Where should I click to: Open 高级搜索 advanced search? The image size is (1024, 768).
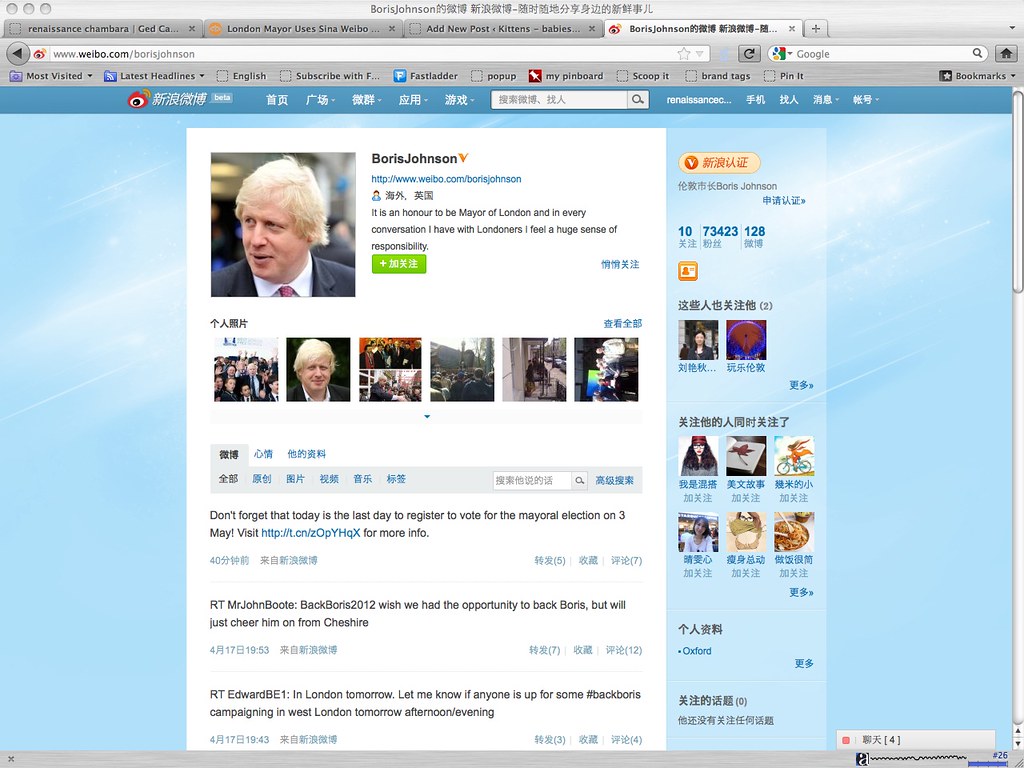pos(615,480)
